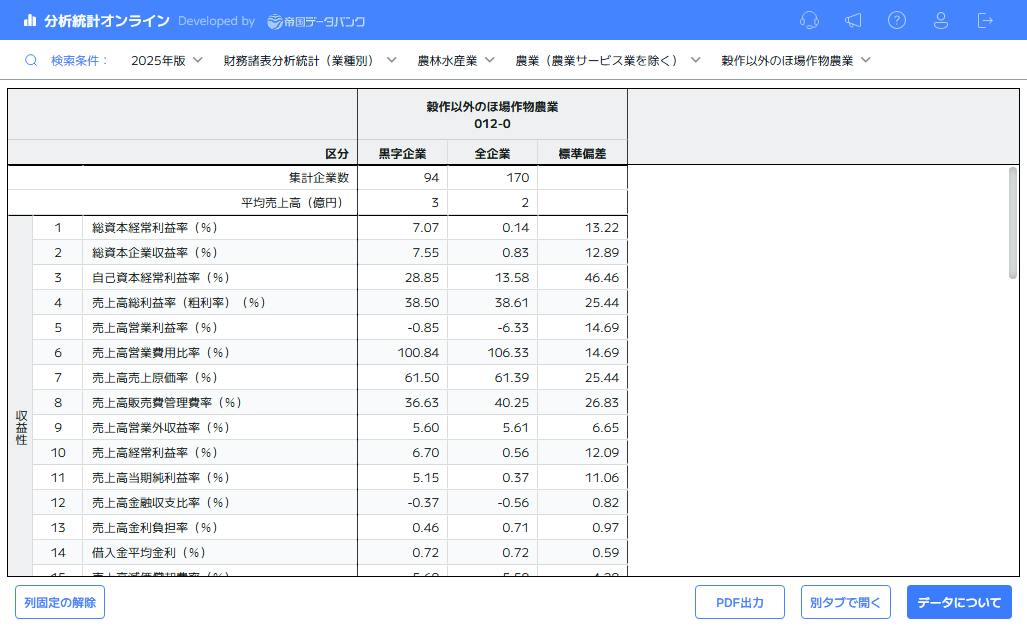The image size is (1027, 627).
Task: Click the value 26.83 in row 8
Action: tap(602, 402)
